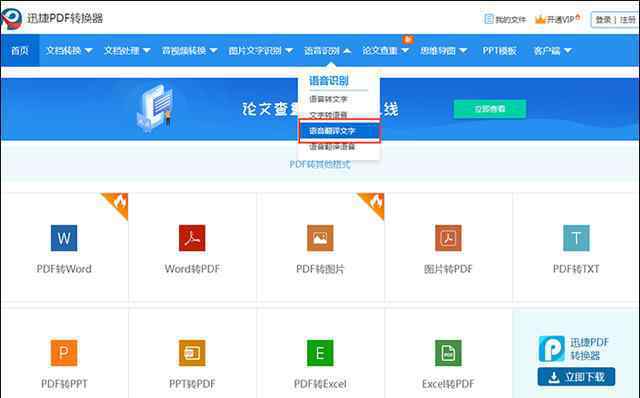Open the 图片文字识别 dropdown
This screenshot has height=398, width=640.
(x=260, y=51)
